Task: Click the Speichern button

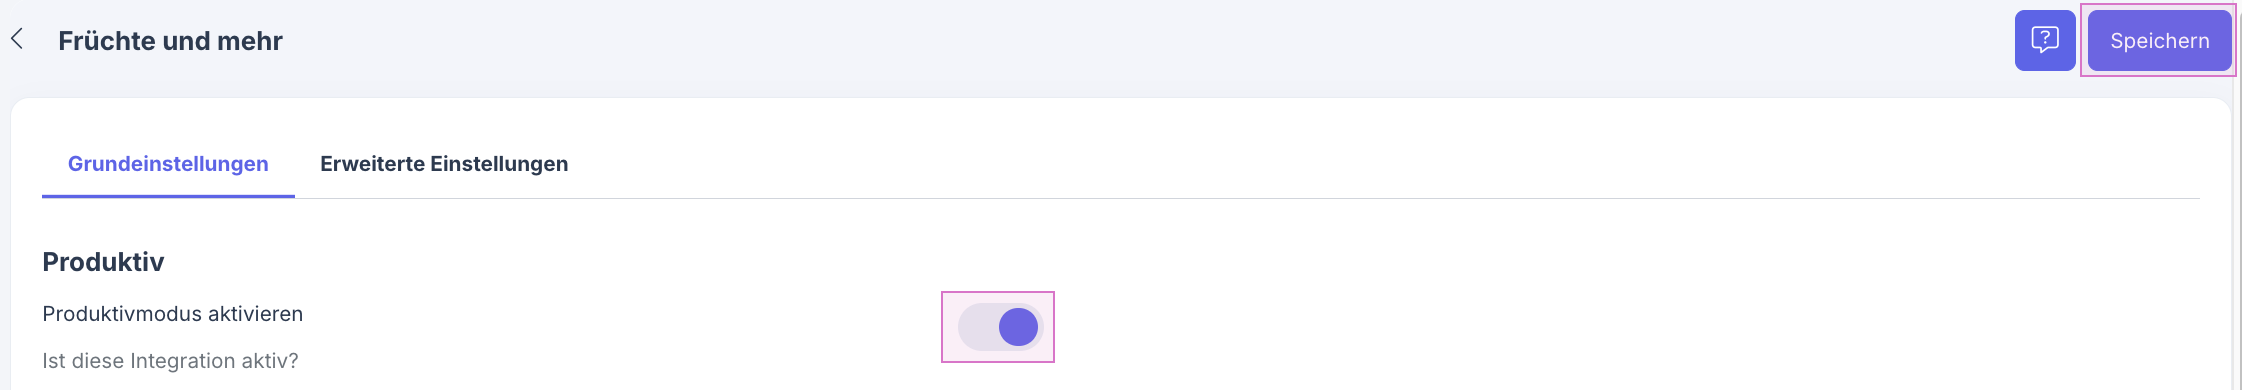Action: (2160, 41)
